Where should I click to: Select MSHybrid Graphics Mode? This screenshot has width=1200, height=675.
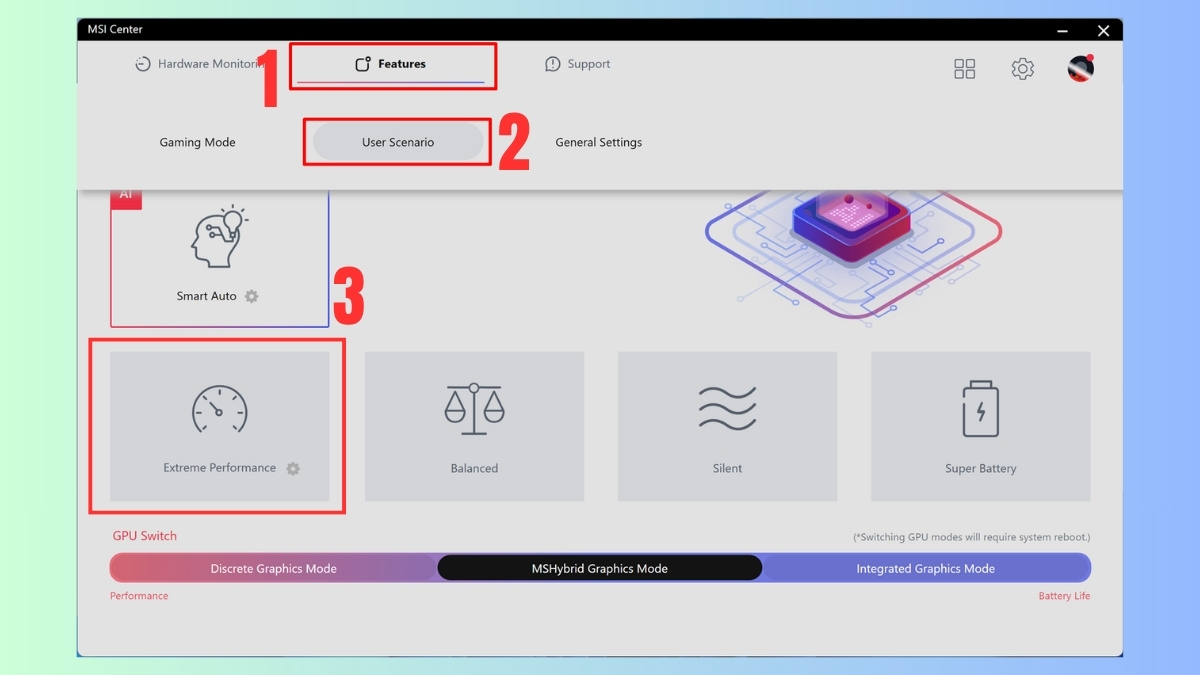599,568
